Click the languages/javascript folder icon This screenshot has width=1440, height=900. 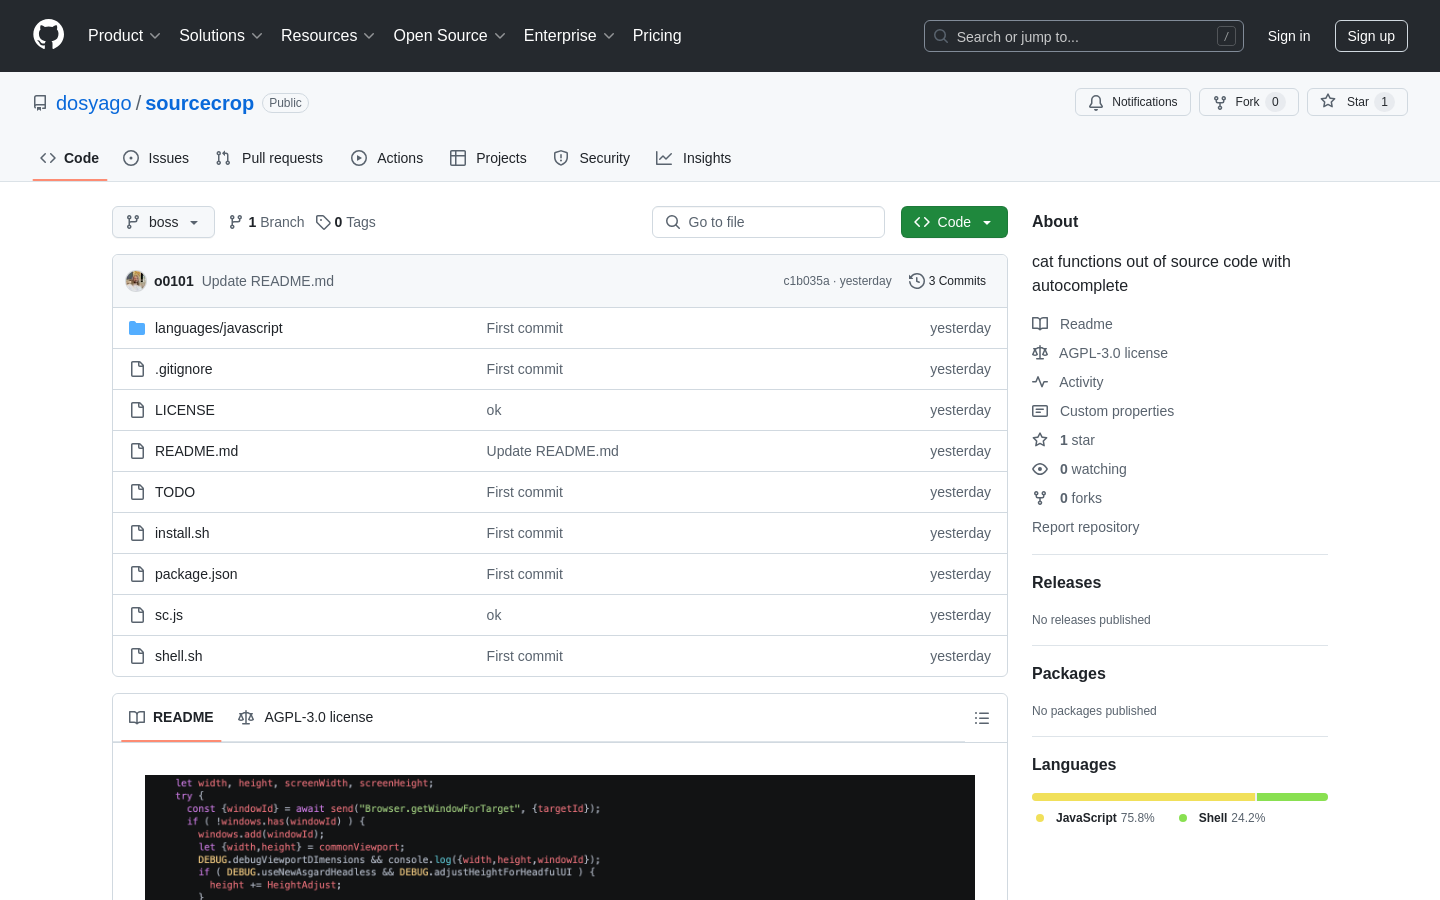pyautogui.click(x=137, y=328)
